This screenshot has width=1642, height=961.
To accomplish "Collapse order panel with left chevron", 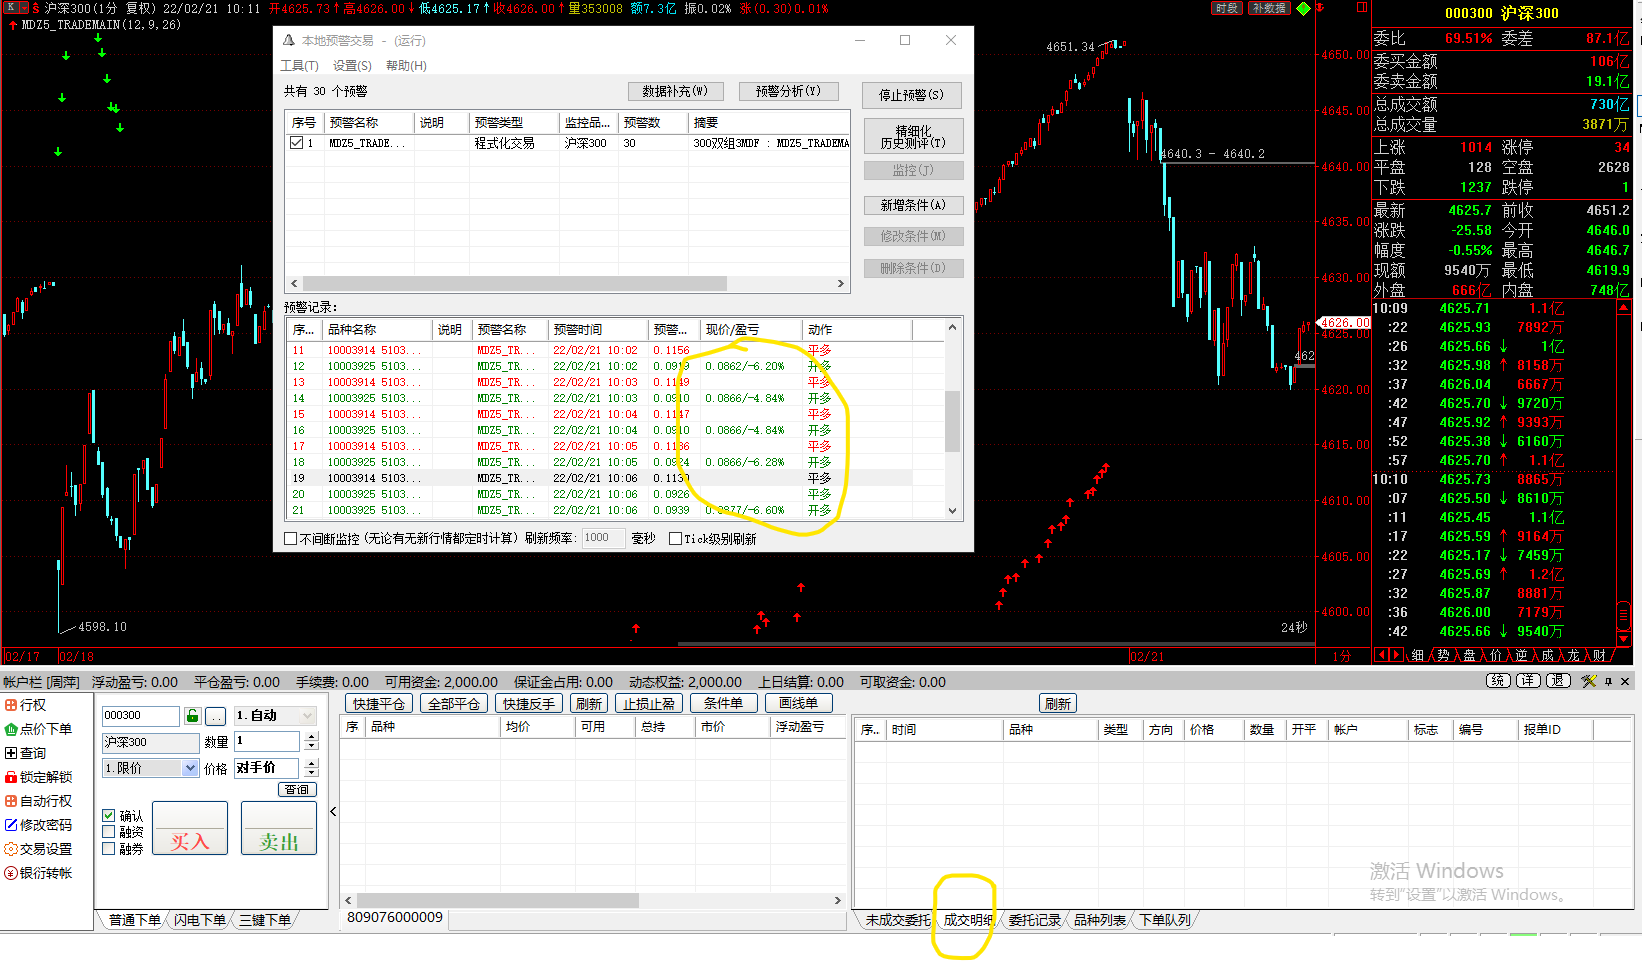I will 334,812.
